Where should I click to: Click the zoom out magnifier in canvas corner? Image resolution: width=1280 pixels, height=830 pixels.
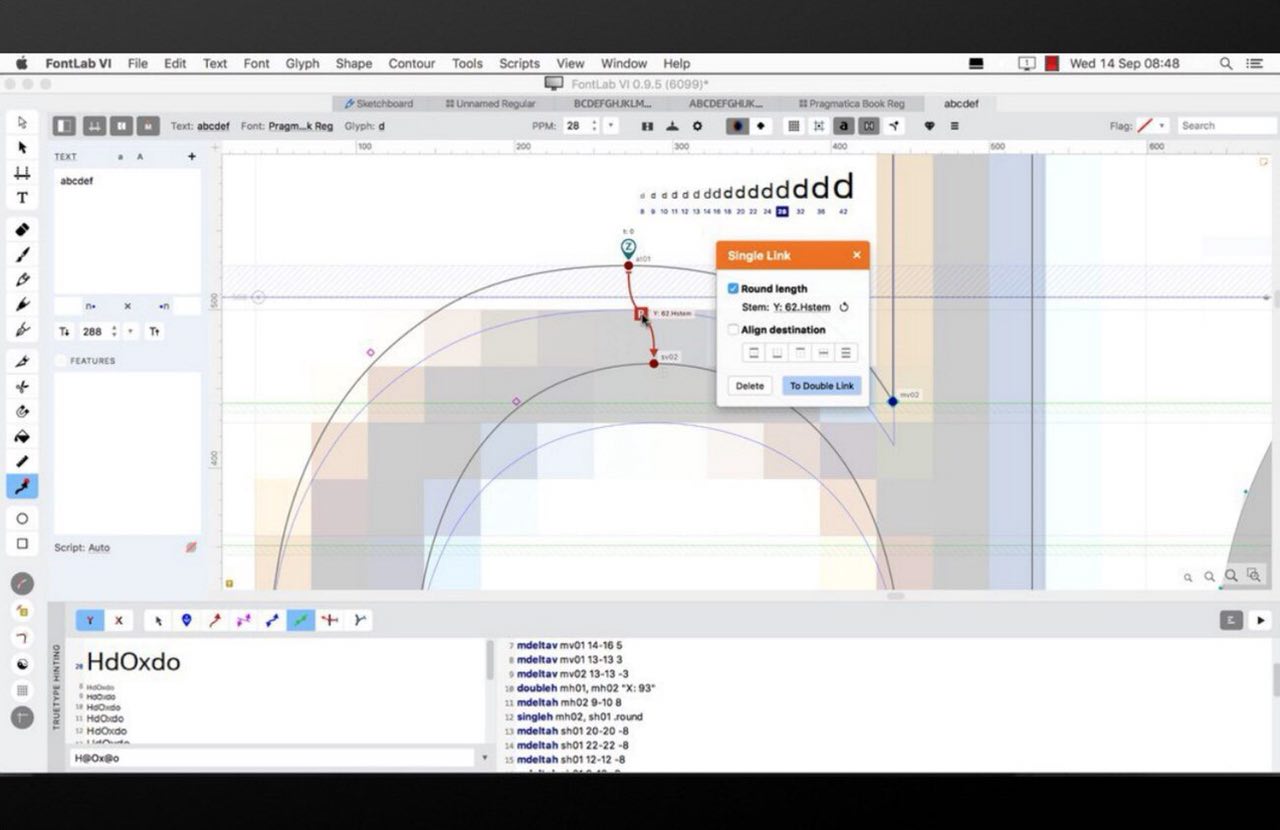1188,577
